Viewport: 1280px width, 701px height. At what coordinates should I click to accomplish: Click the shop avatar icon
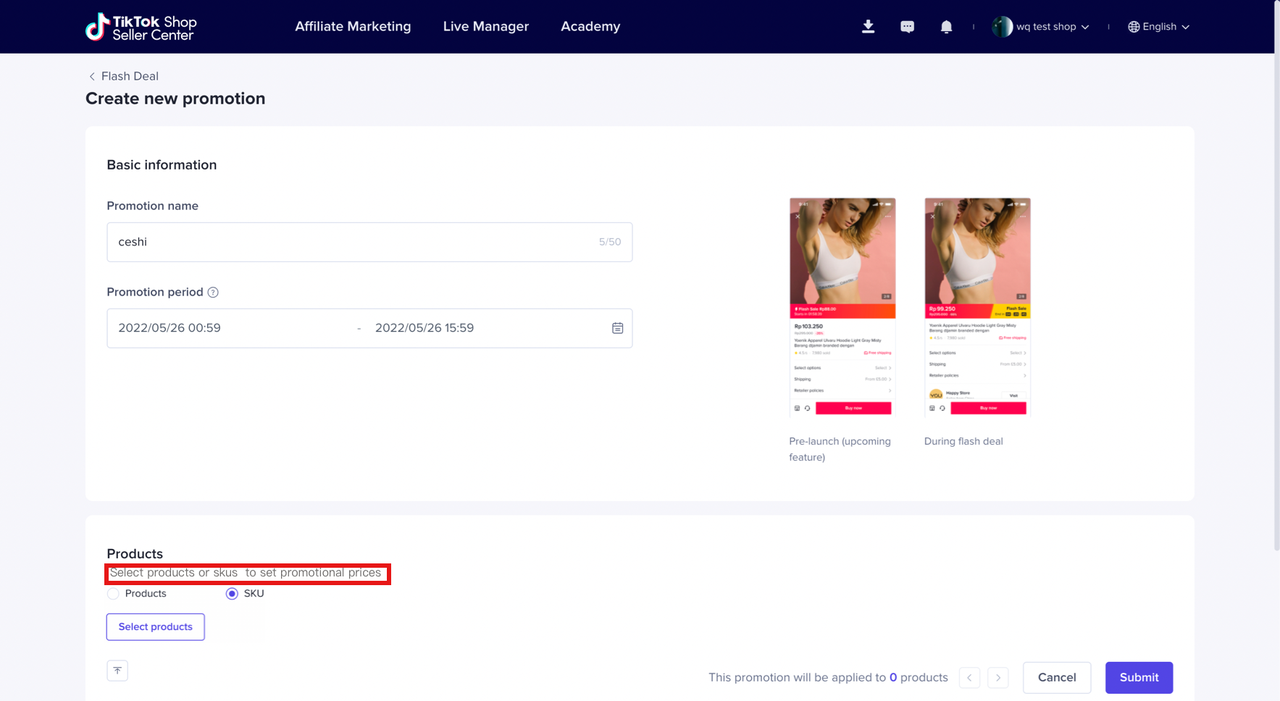coord(1001,27)
